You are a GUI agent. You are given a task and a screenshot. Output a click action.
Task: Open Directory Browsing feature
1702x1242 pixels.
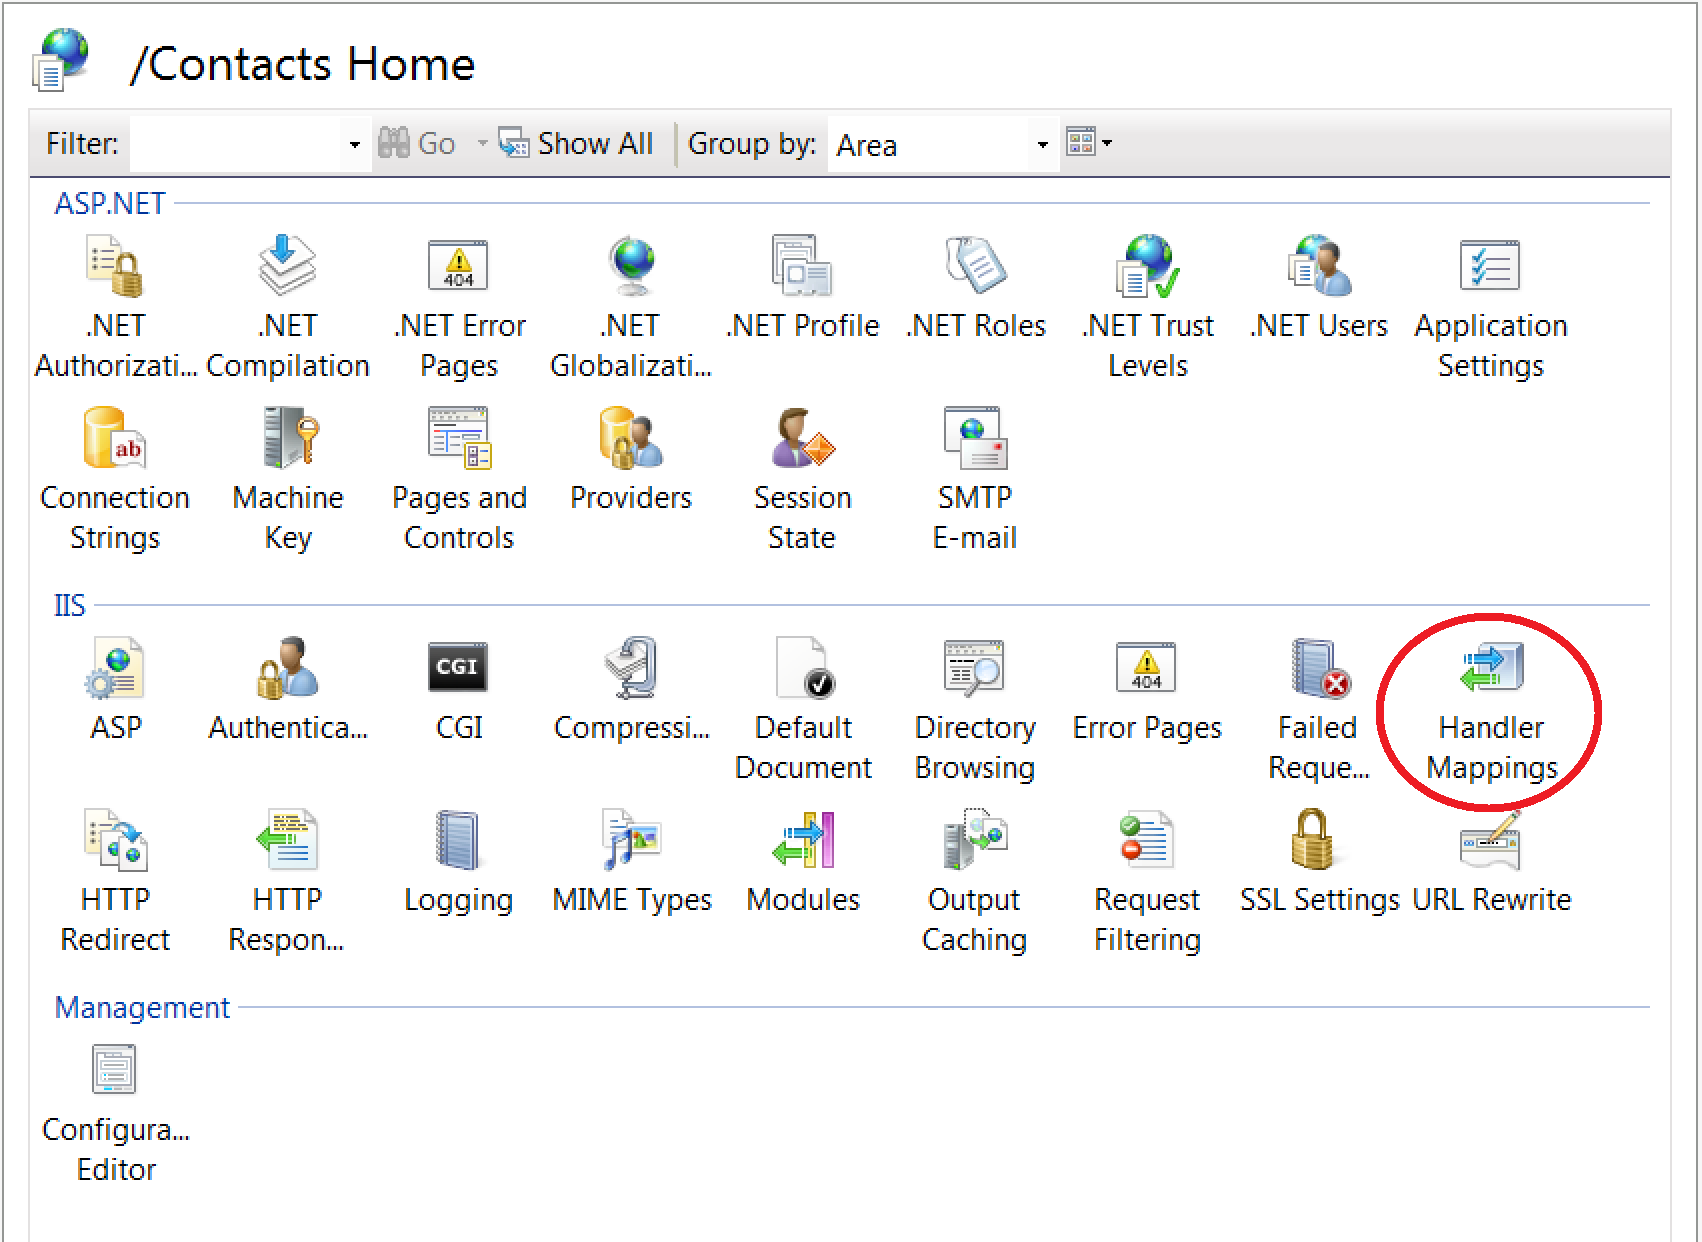tap(975, 709)
